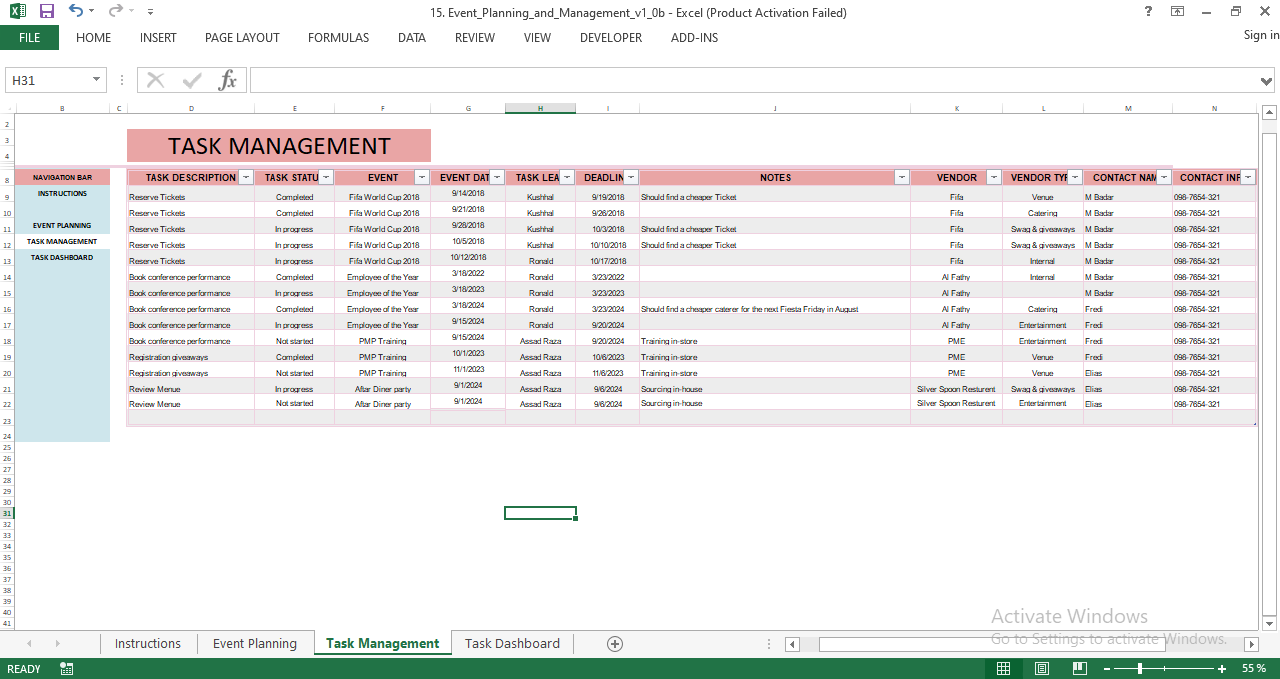The image size is (1280, 679).
Task: Click the Insert Function fx icon
Action: [x=228, y=80]
